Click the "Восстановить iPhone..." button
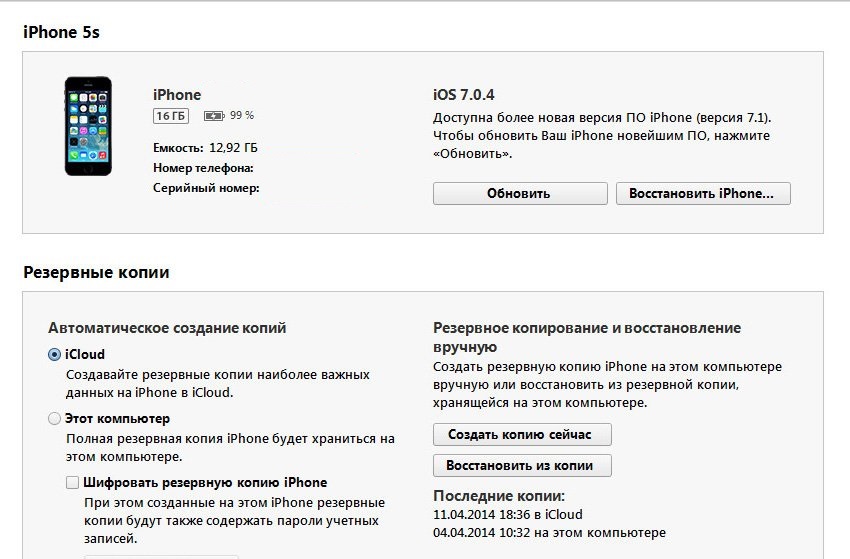Screen dimensions: 850x559 [x=702, y=194]
